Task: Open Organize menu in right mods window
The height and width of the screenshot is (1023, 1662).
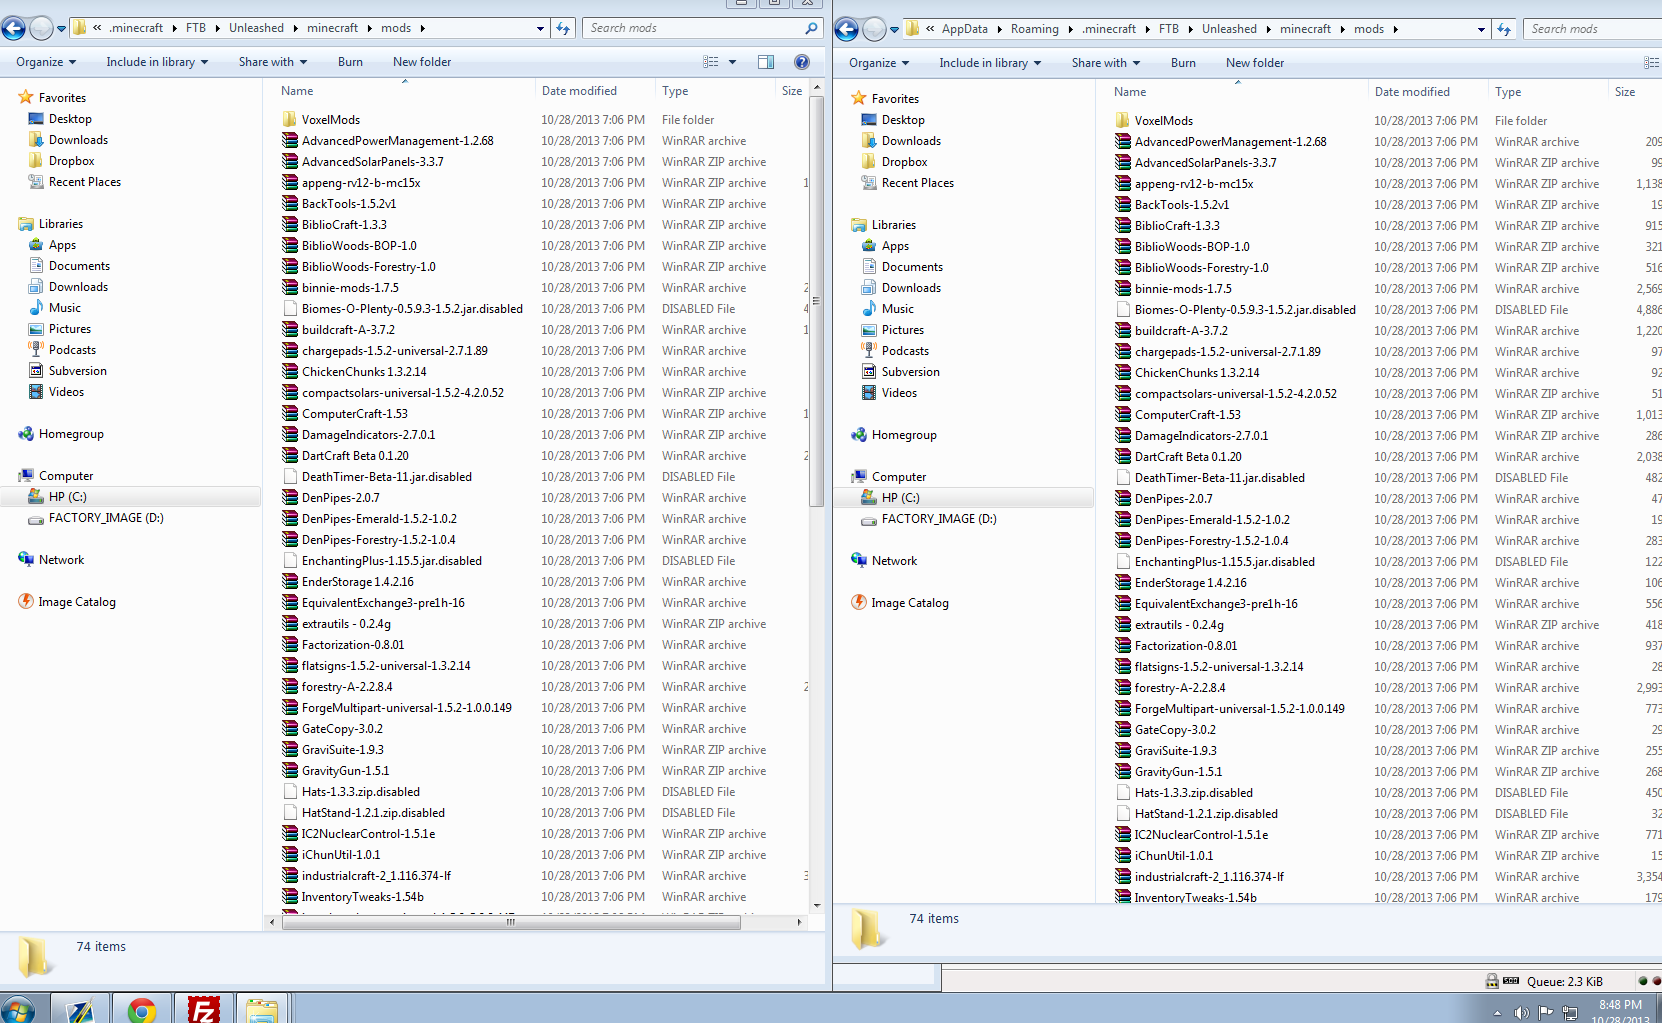Action: coord(879,63)
